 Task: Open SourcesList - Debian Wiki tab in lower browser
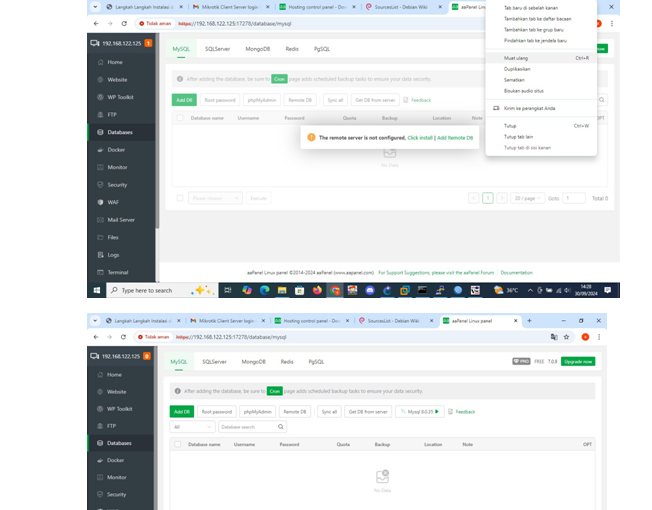tap(396, 320)
